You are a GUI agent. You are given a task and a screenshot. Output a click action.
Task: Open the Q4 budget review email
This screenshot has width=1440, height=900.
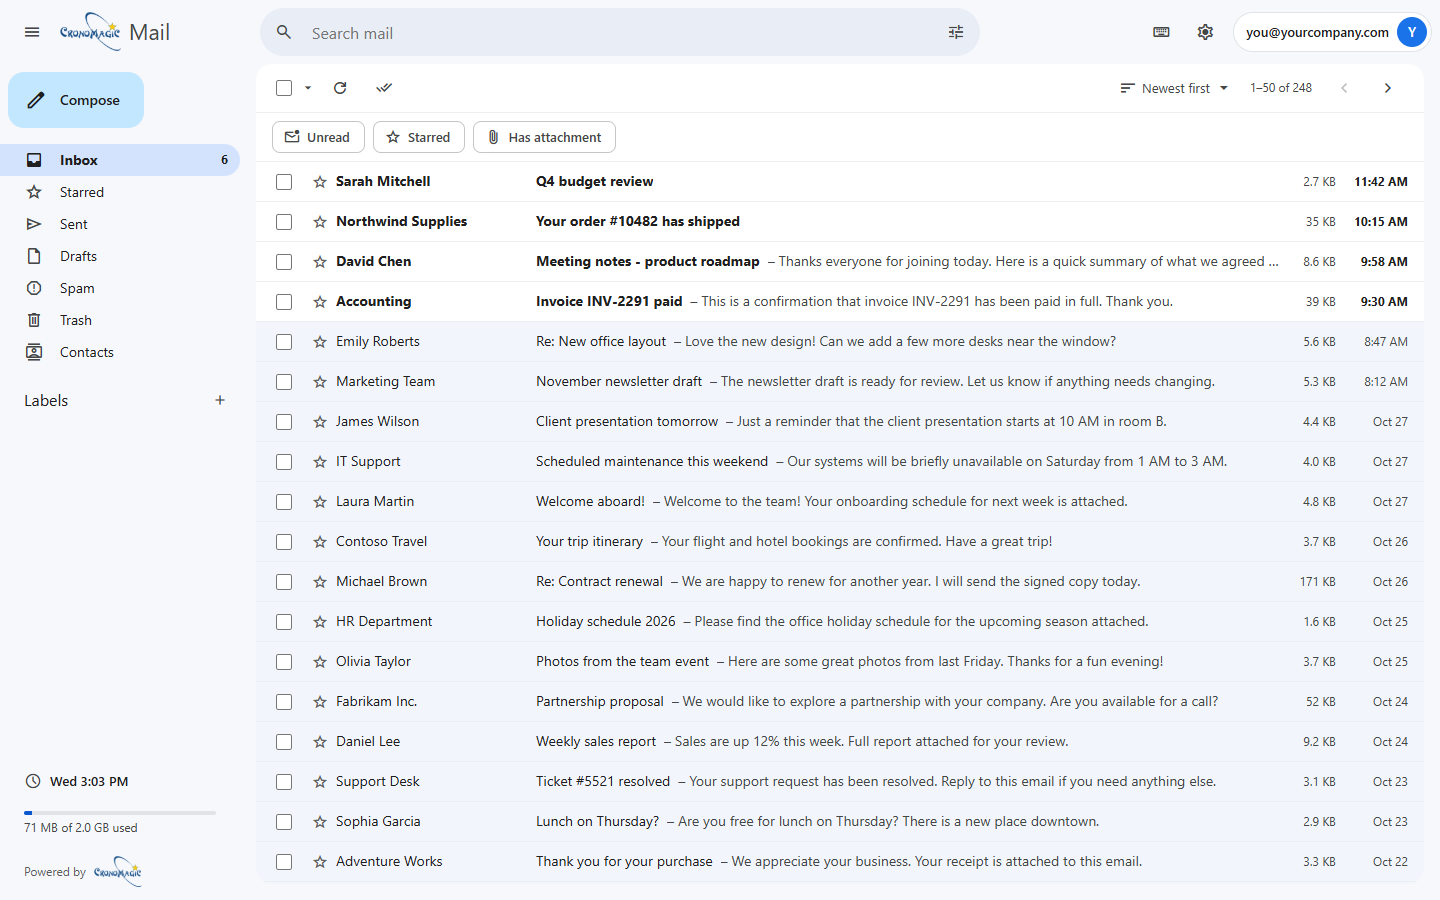[x=840, y=182]
